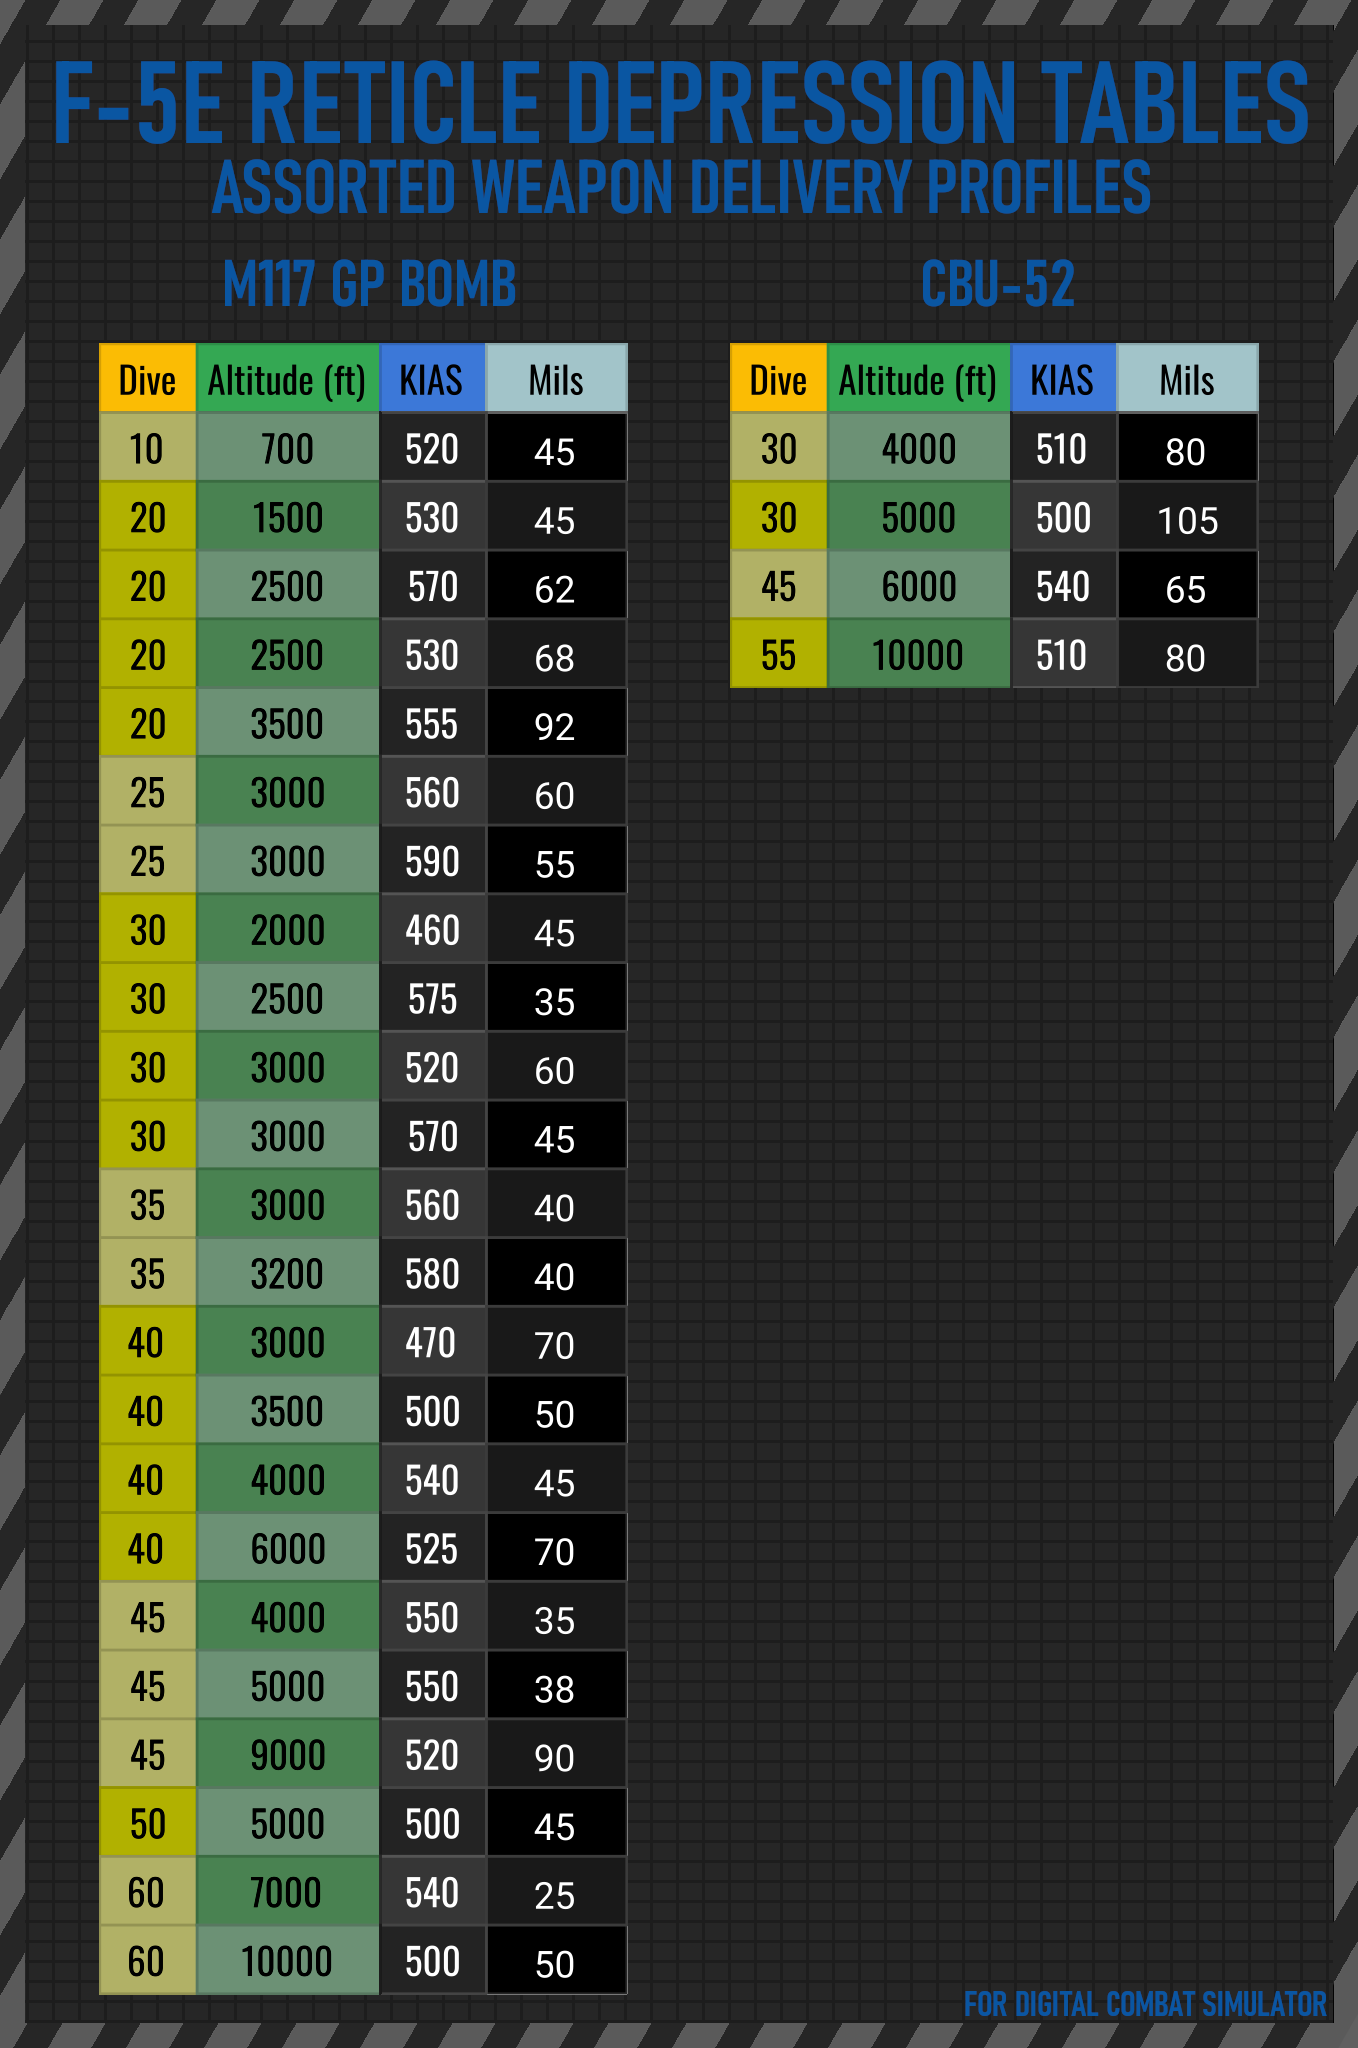Select CBU-52 table KIAS column header
The image size is (1358, 2048).
coord(1063,378)
